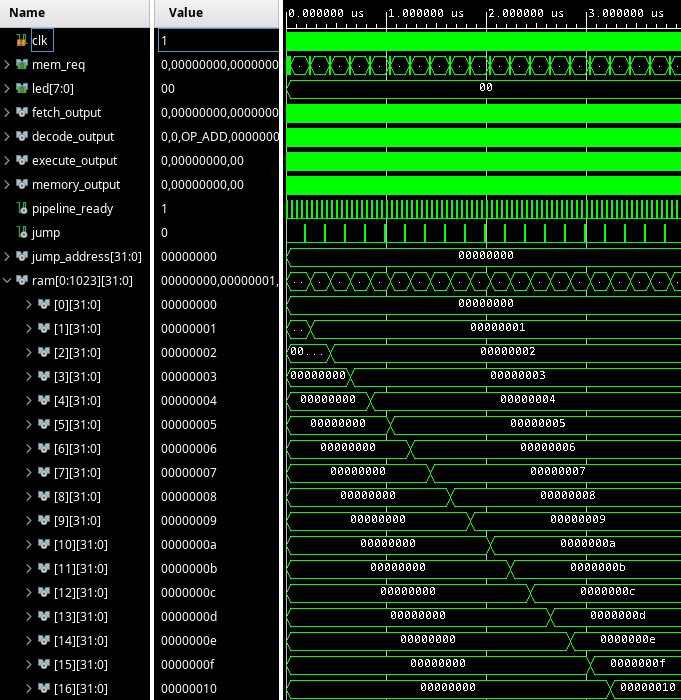This screenshot has height=700, width=681.
Task: Select the jump signal row
Action: (x=75, y=233)
